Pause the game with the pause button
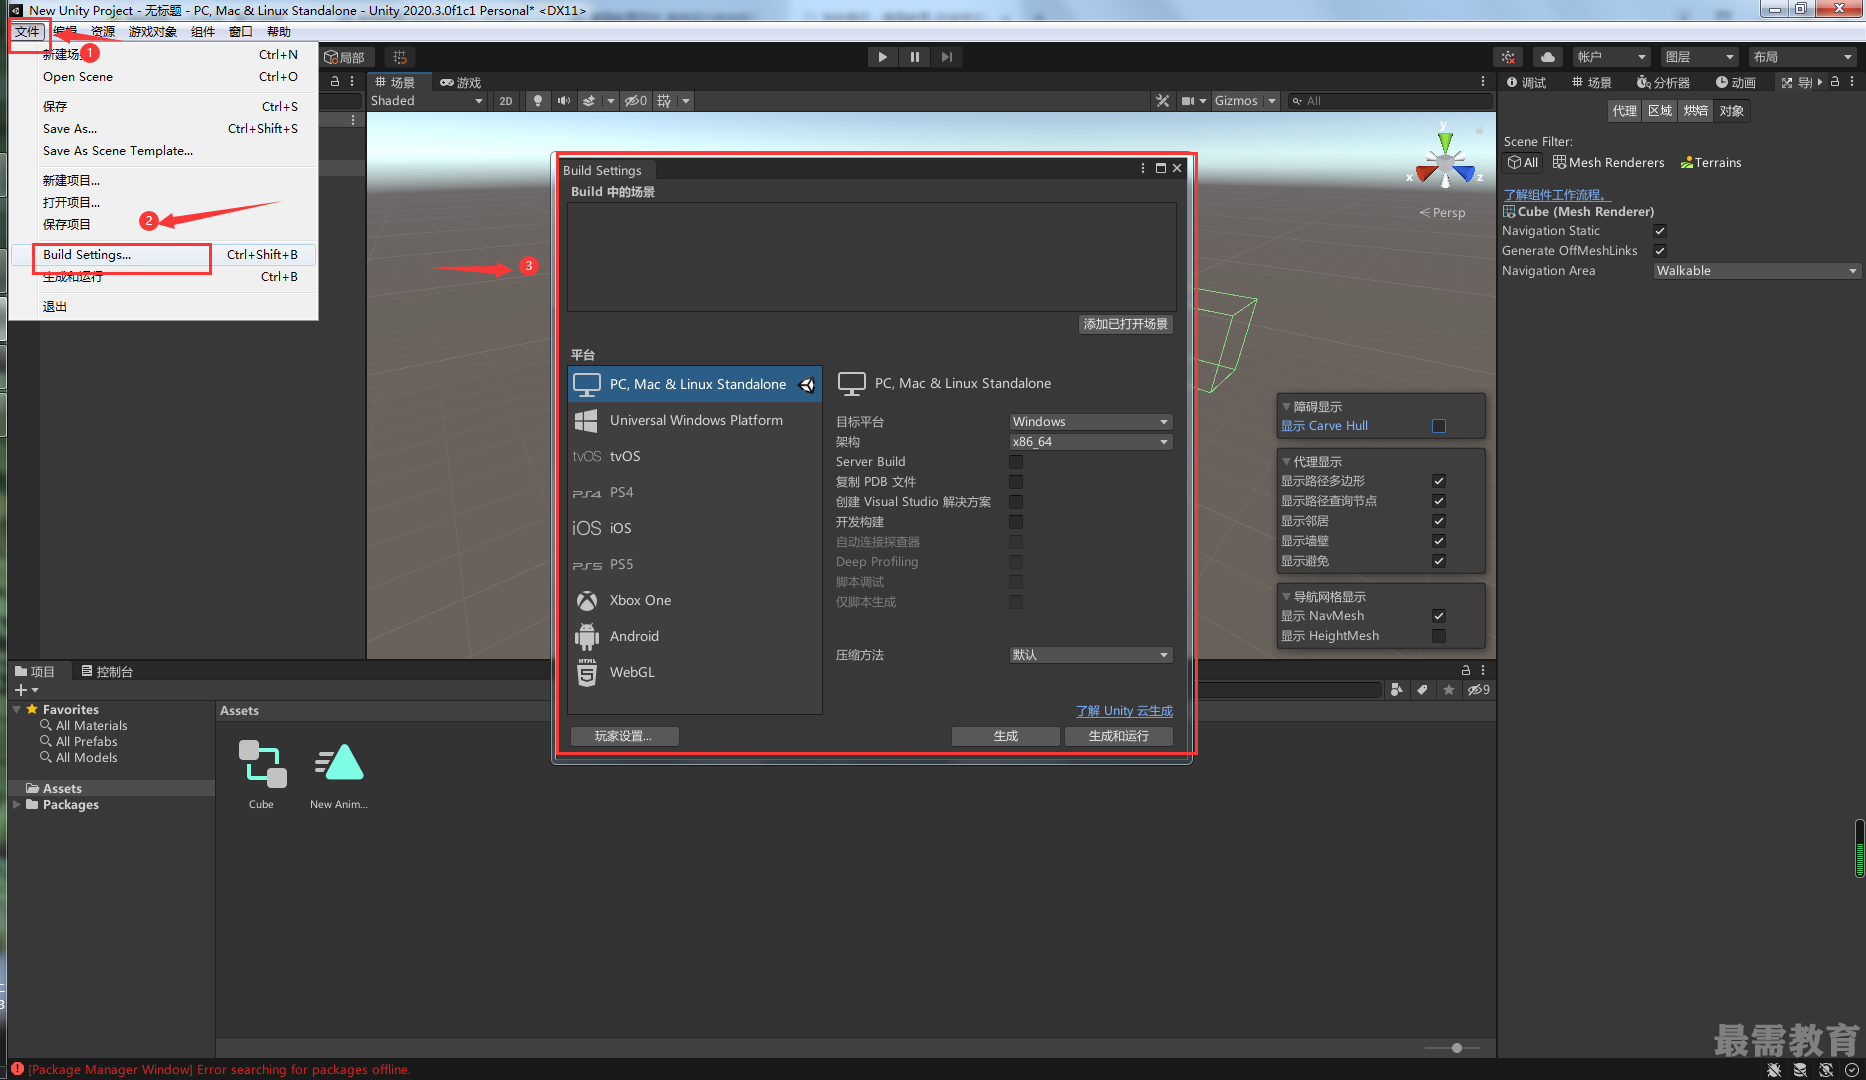1866x1080 pixels. pyautogui.click(x=914, y=57)
